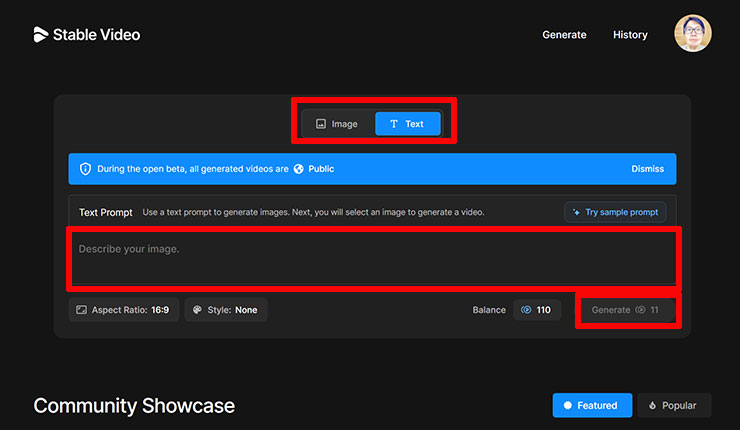This screenshot has width=740, height=430.
Task: Go to History in top navigation
Action: coord(630,35)
